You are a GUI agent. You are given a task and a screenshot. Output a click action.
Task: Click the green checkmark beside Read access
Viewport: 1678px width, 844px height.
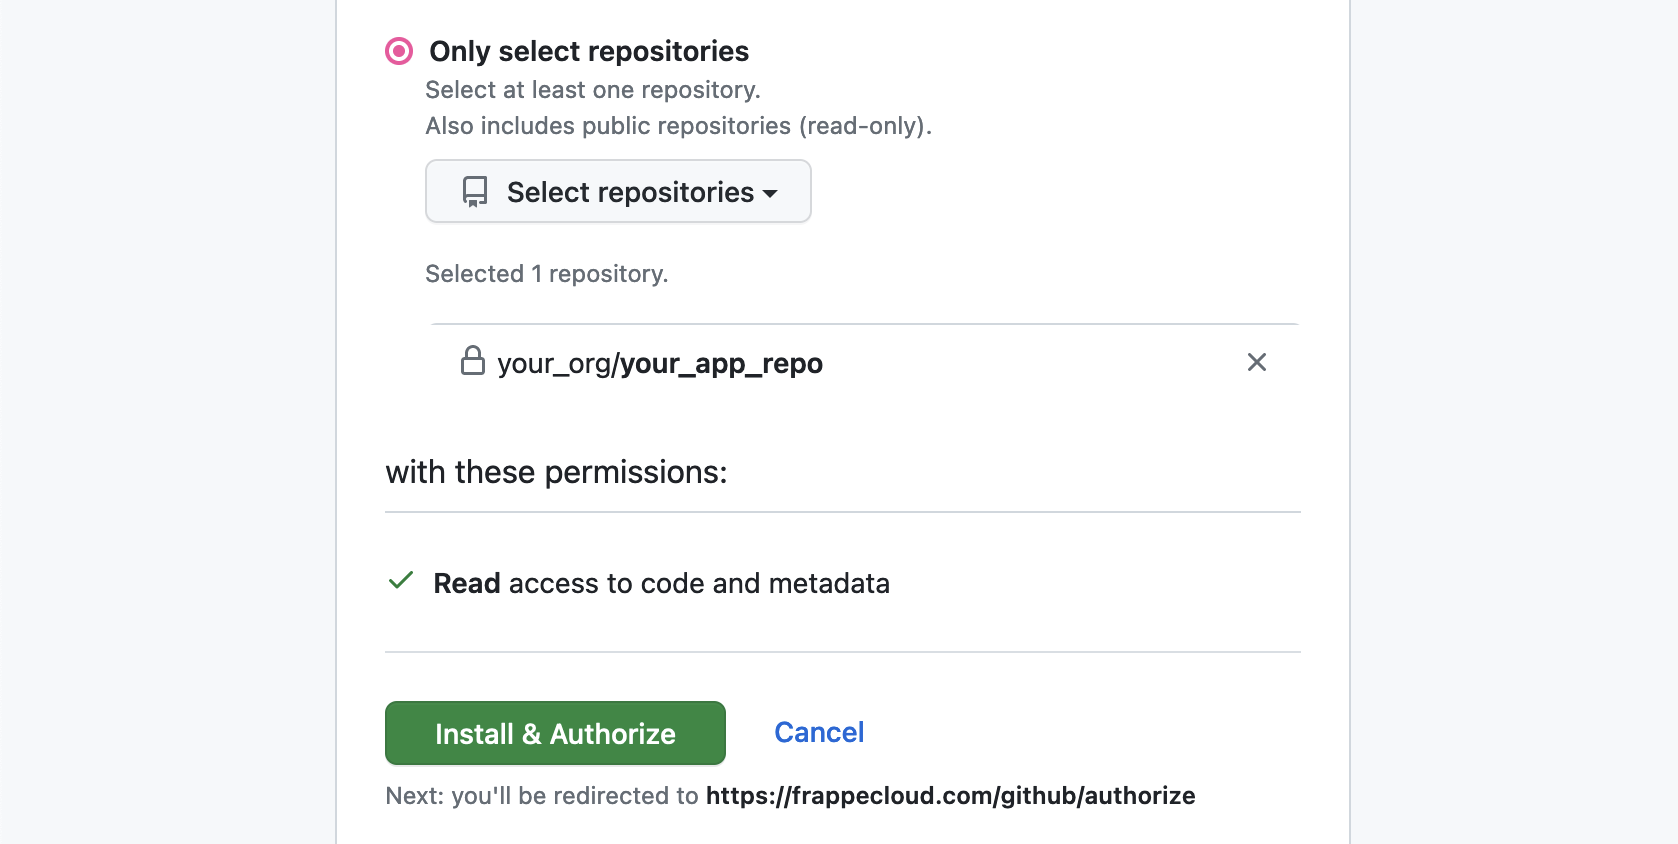click(401, 581)
